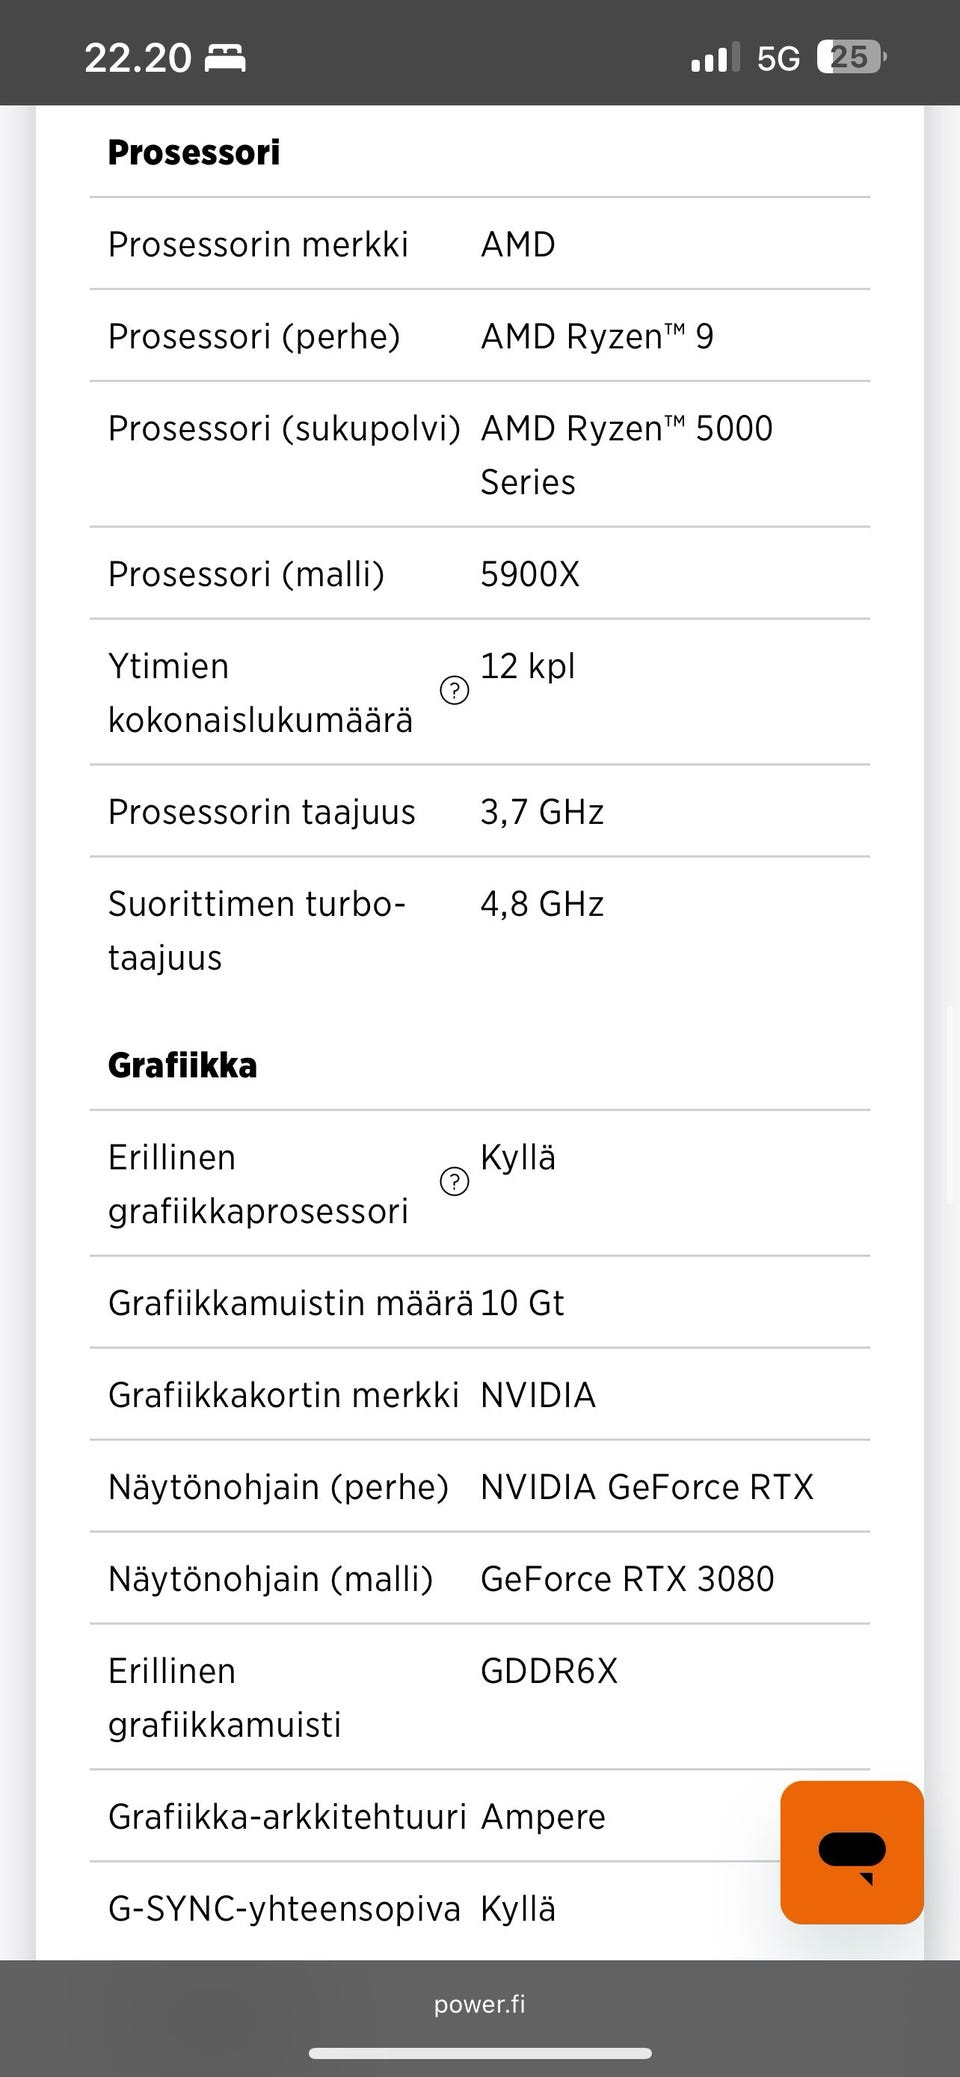Tap the home indicator bar

tap(480, 2053)
